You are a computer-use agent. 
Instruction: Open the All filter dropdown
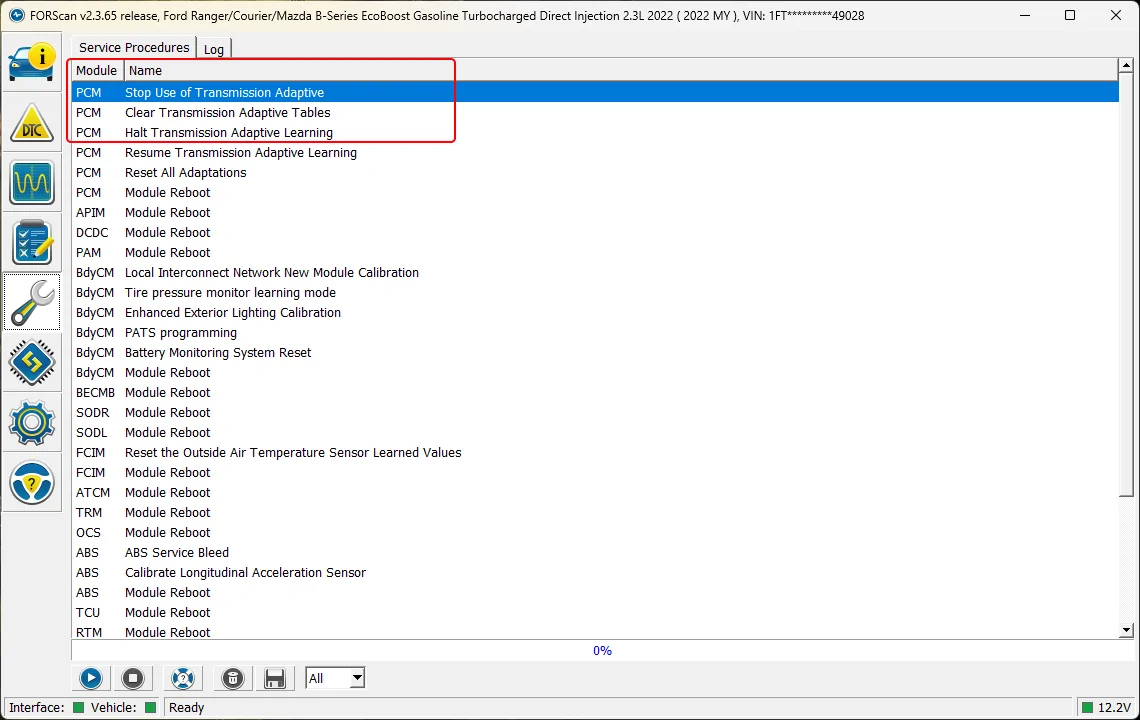335,679
